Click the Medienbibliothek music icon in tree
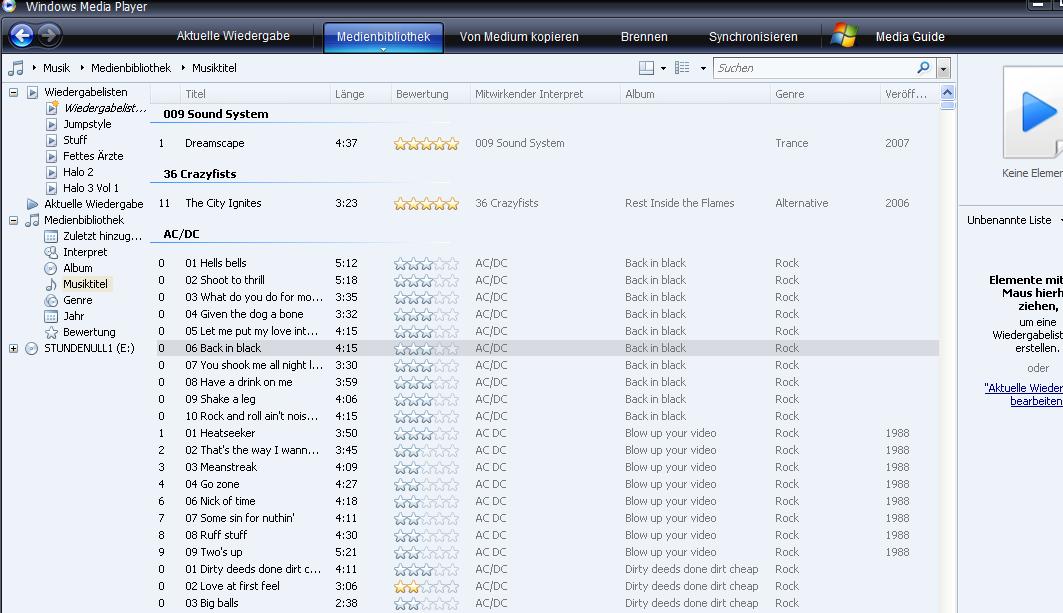This screenshot has height=613, width=1063. (33, 220)
